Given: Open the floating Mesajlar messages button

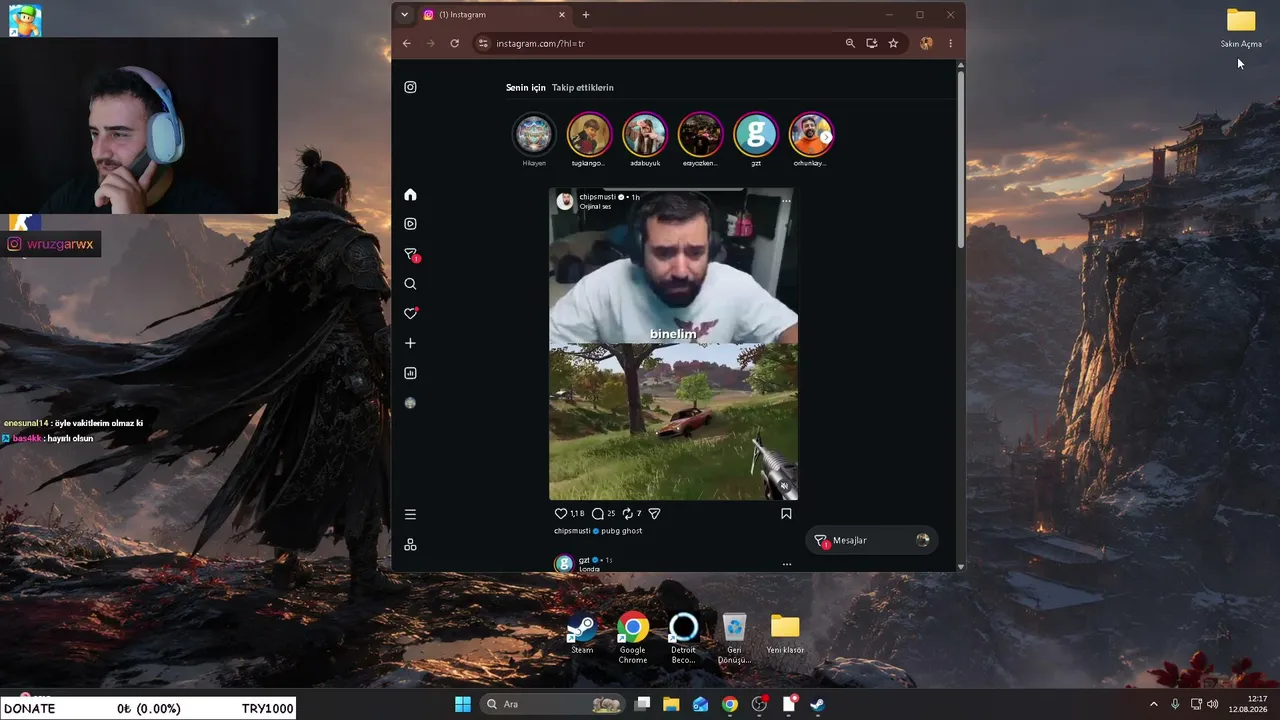Looking at the screenshot, I should pos(872,540).
